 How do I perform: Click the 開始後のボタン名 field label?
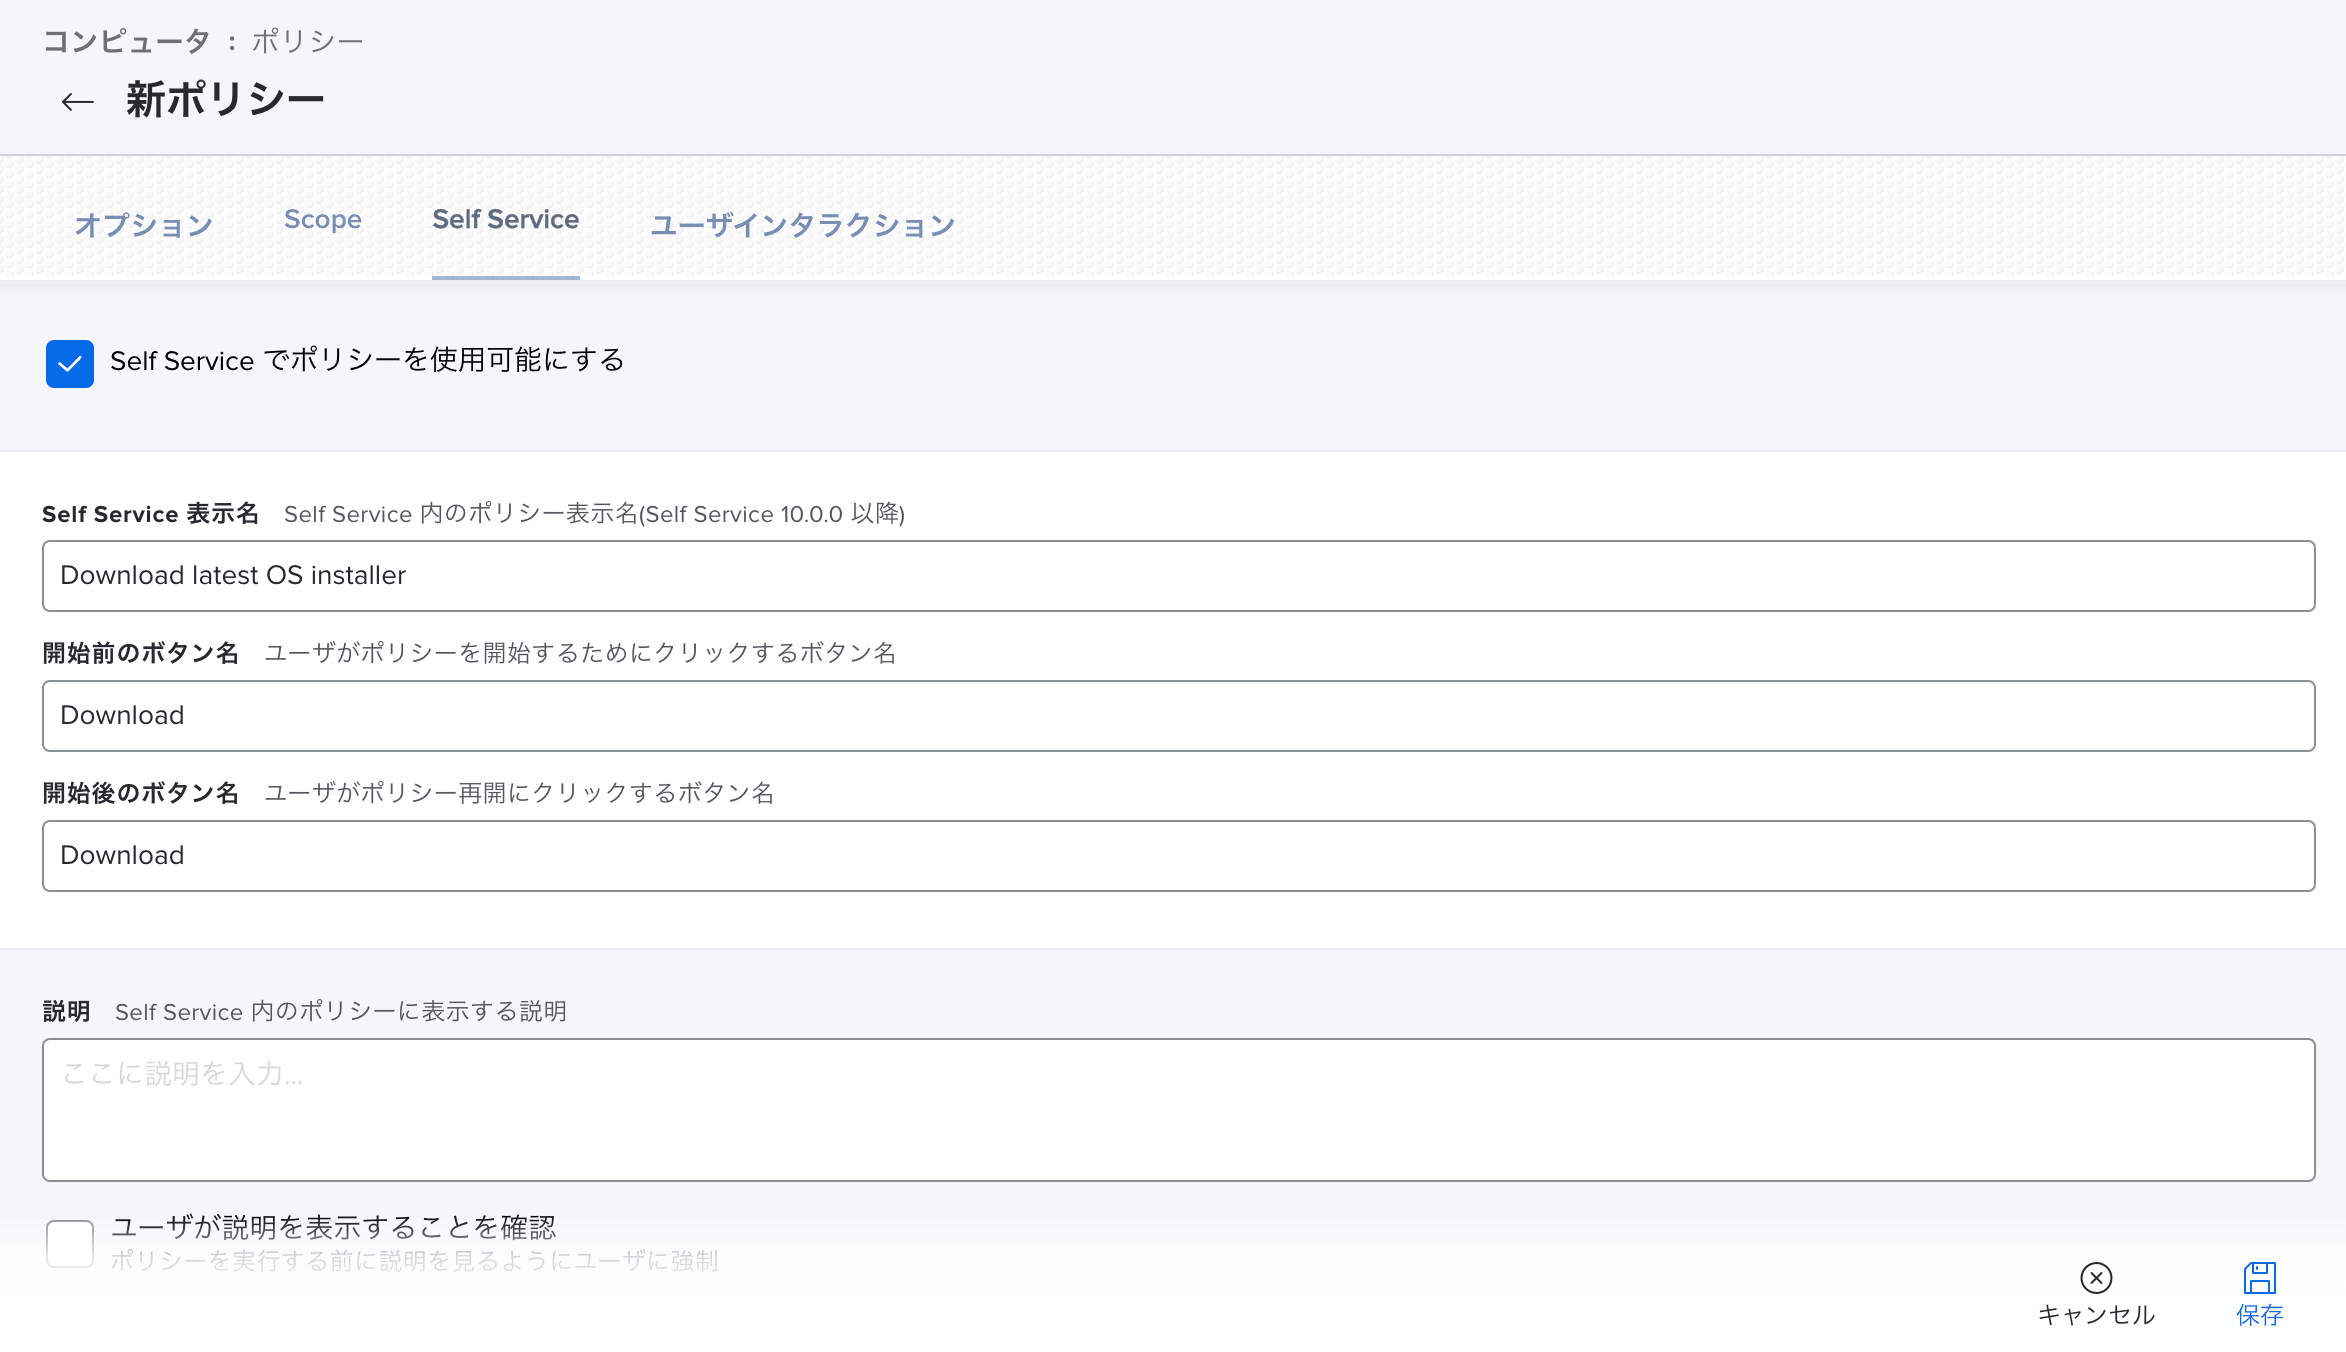[141, 793]
